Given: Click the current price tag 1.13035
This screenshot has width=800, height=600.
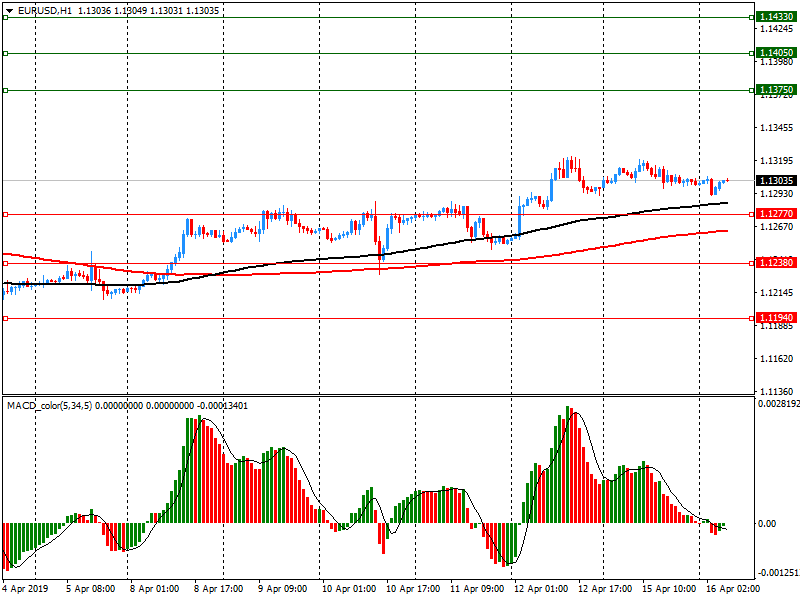Looking at the screenshot, I should point(776,181).
